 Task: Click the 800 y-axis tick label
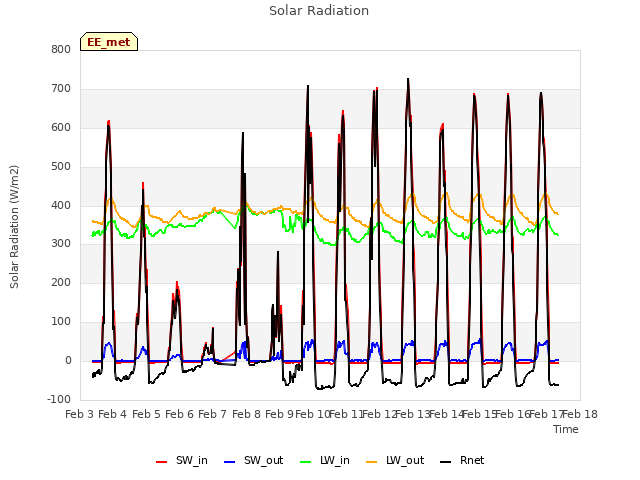[x=61, y=49]
